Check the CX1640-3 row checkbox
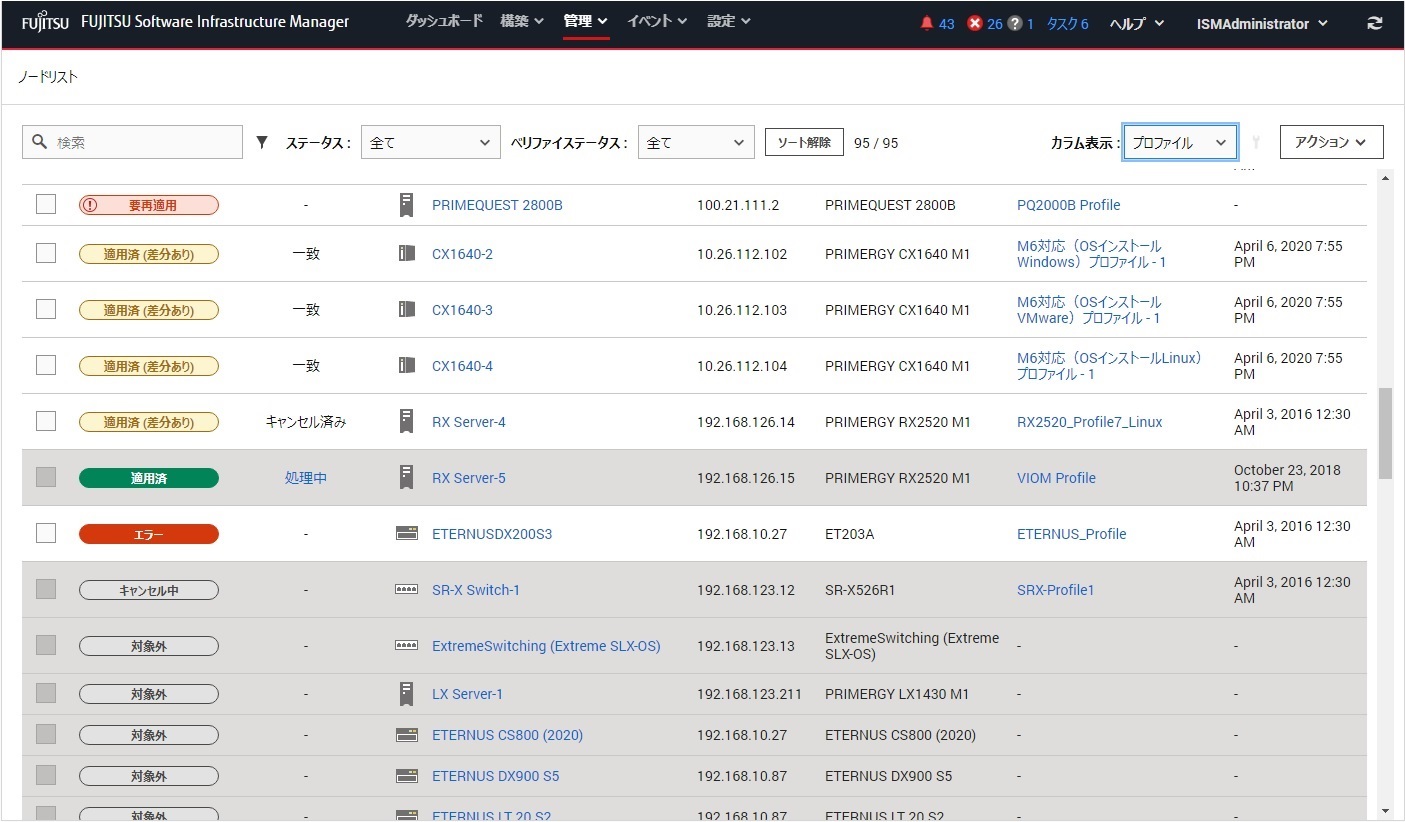Image resolution: width=1405 pixels, height=822 pixels. tap(46, 309)
